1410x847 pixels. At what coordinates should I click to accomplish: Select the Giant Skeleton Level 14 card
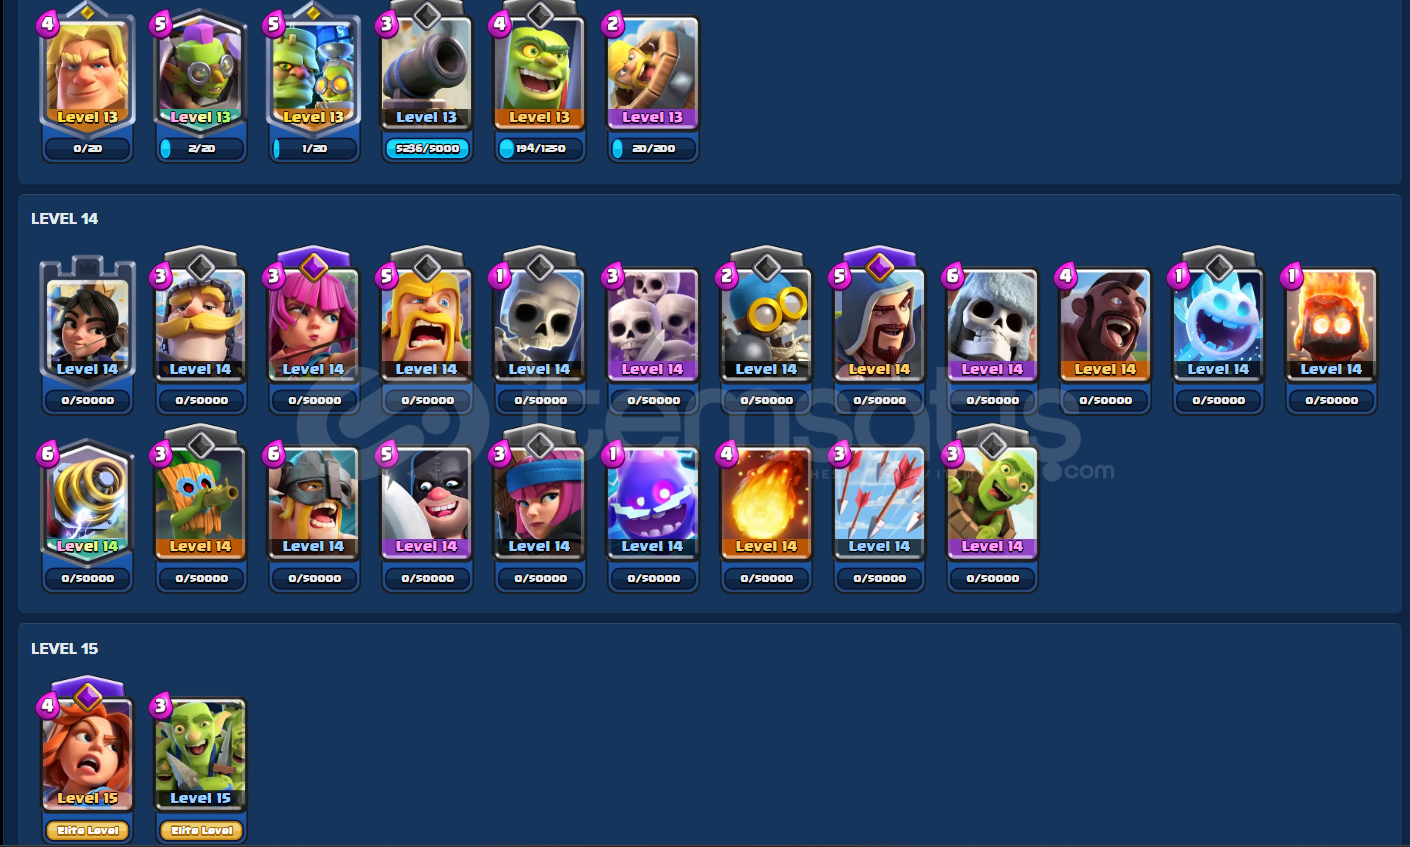(992, 325)
